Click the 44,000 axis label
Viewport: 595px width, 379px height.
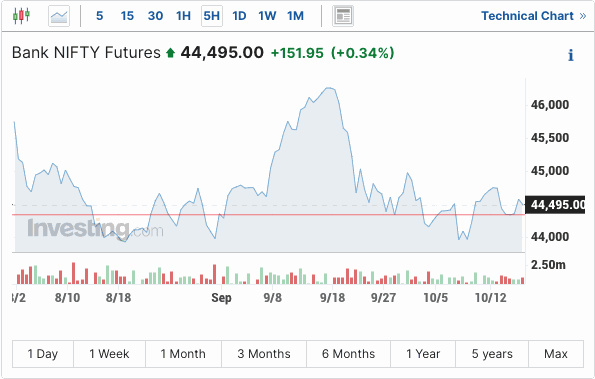[x=550, y=237]
